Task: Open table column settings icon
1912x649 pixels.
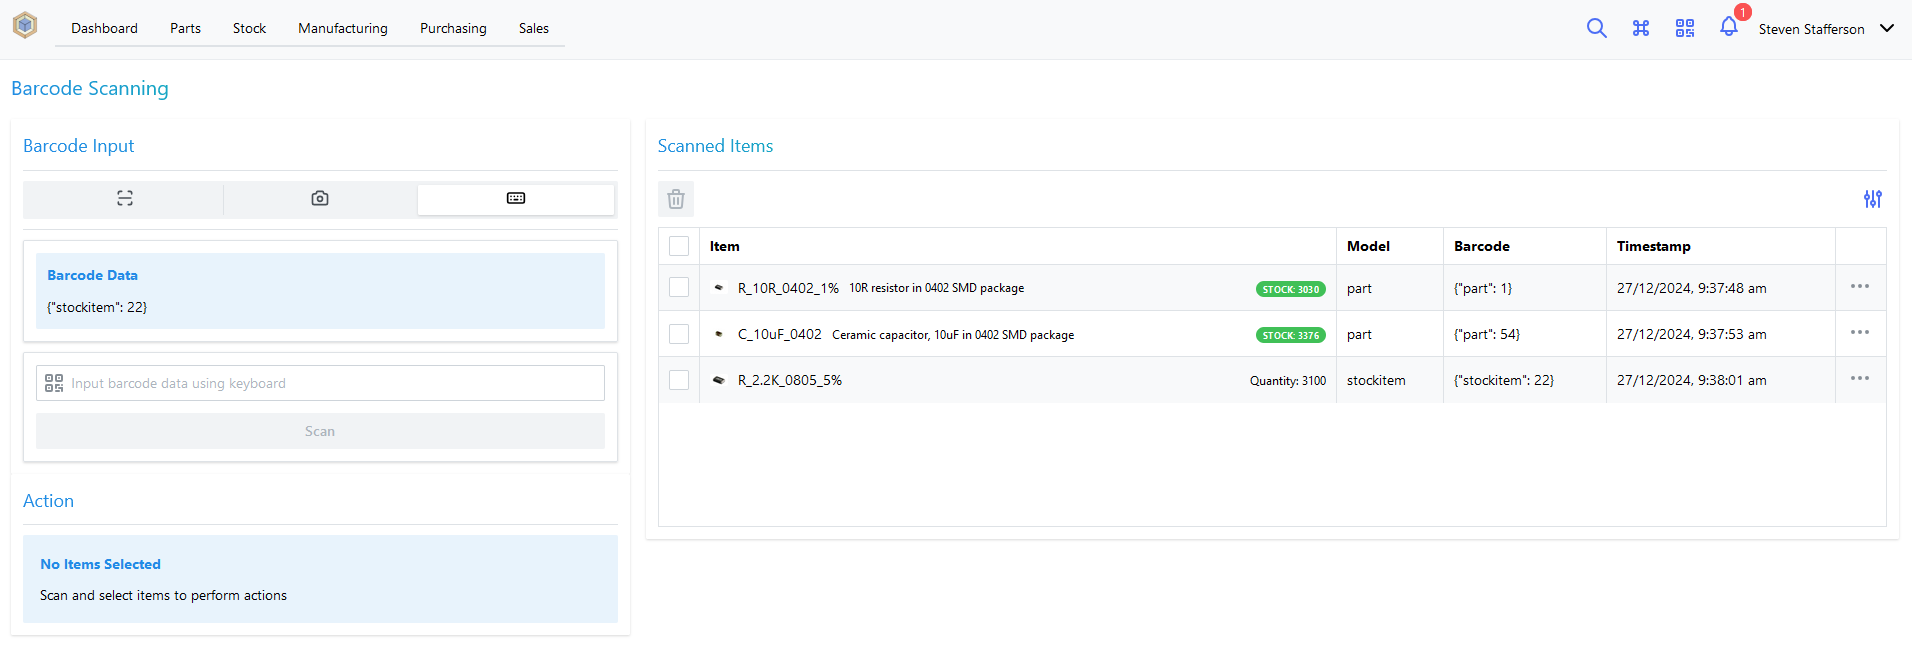Action: [x=1872, y=199]
